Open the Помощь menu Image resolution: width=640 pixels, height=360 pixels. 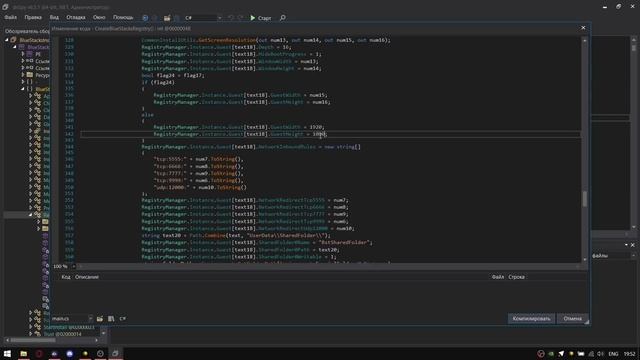pyautogui.click(x=123, y=18)
